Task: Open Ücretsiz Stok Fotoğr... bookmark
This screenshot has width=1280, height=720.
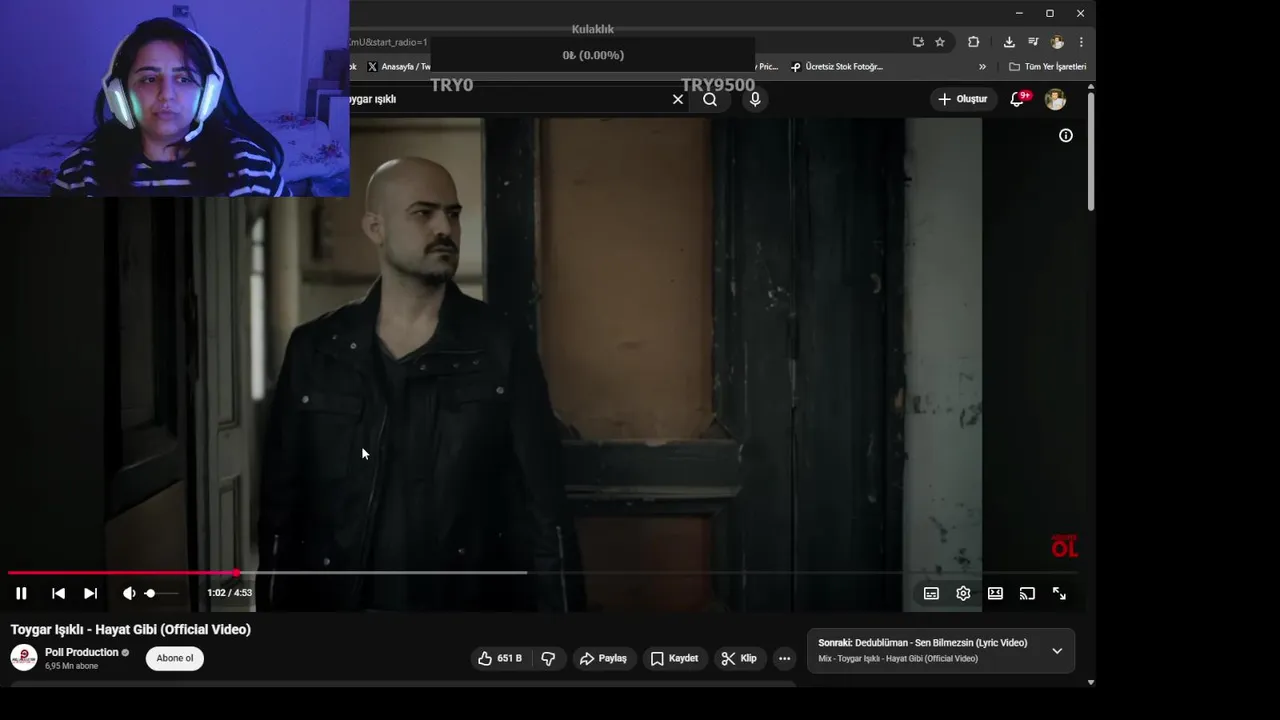Action: click(837, 67)
